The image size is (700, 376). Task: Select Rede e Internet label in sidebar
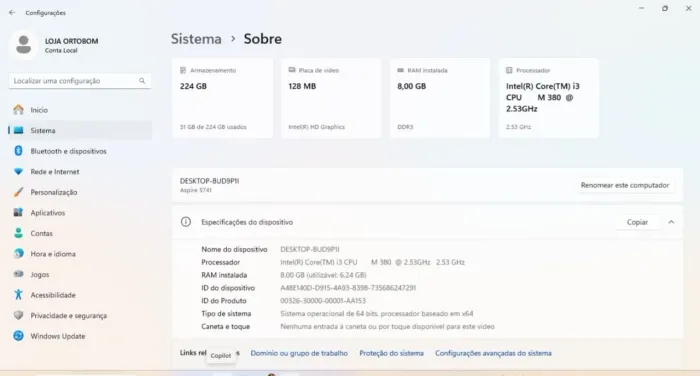(54, 172)
